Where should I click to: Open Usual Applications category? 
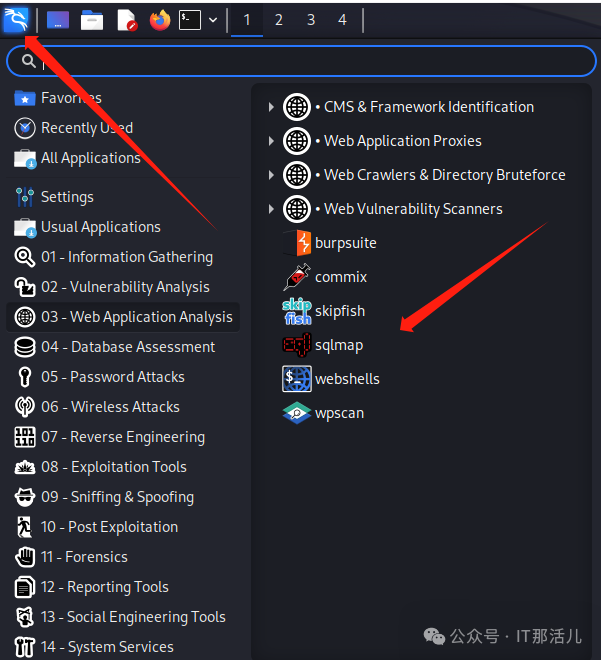(123, 227)
